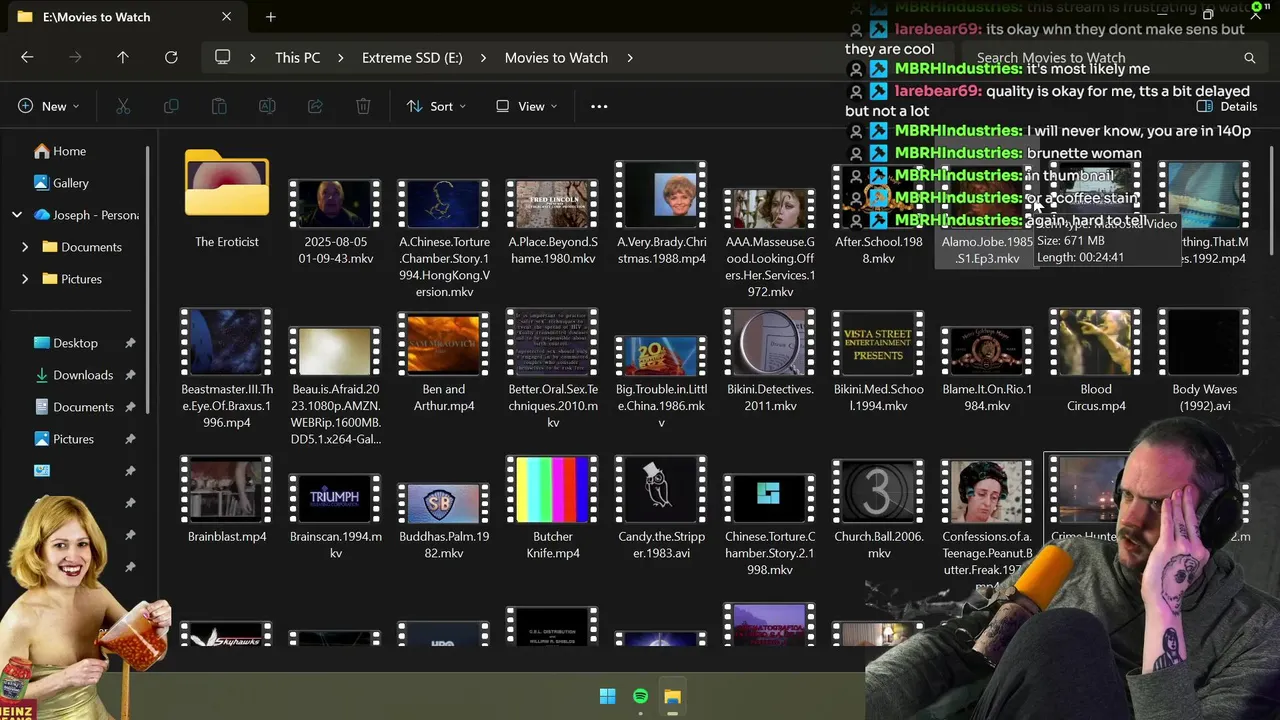Open pinned Documents quick access item

(x=83, y=407)
